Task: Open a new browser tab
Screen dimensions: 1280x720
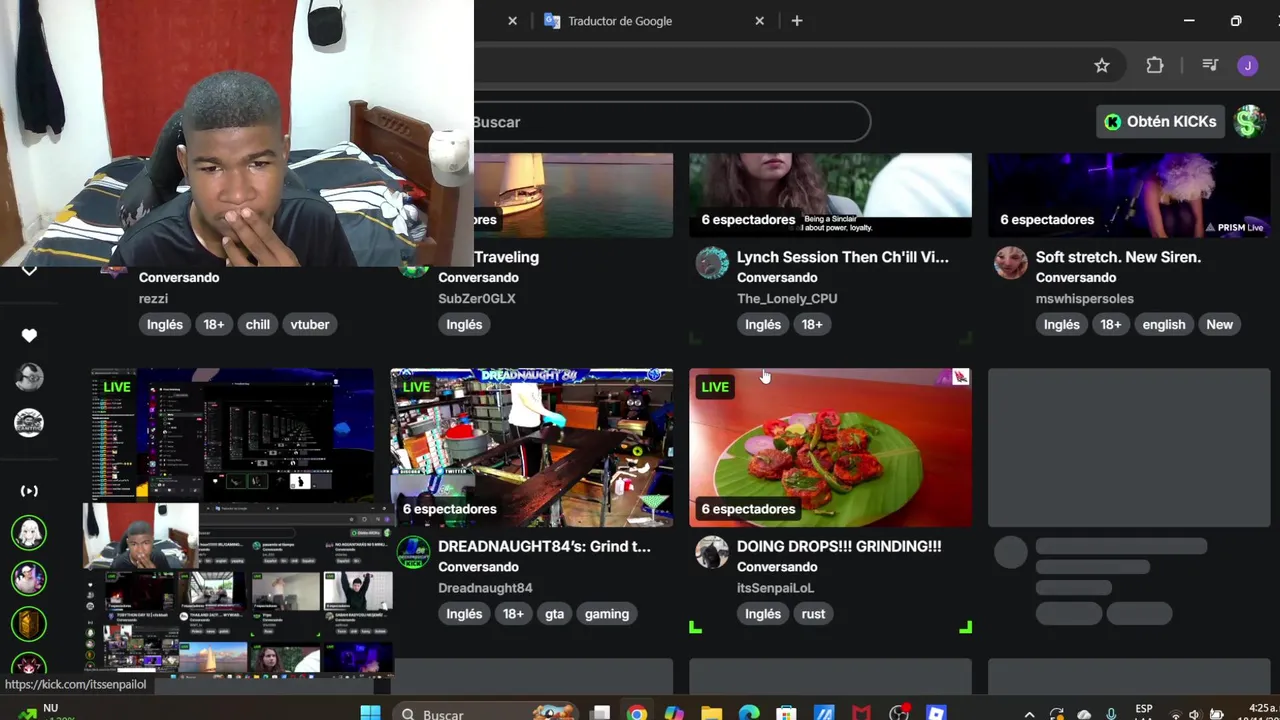Action: (x=797, y=21)
